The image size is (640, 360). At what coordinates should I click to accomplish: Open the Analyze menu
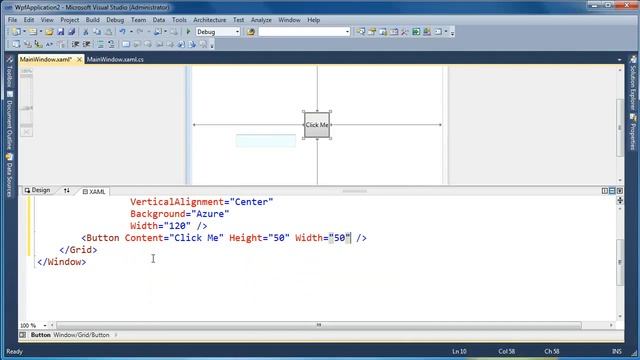261,20
